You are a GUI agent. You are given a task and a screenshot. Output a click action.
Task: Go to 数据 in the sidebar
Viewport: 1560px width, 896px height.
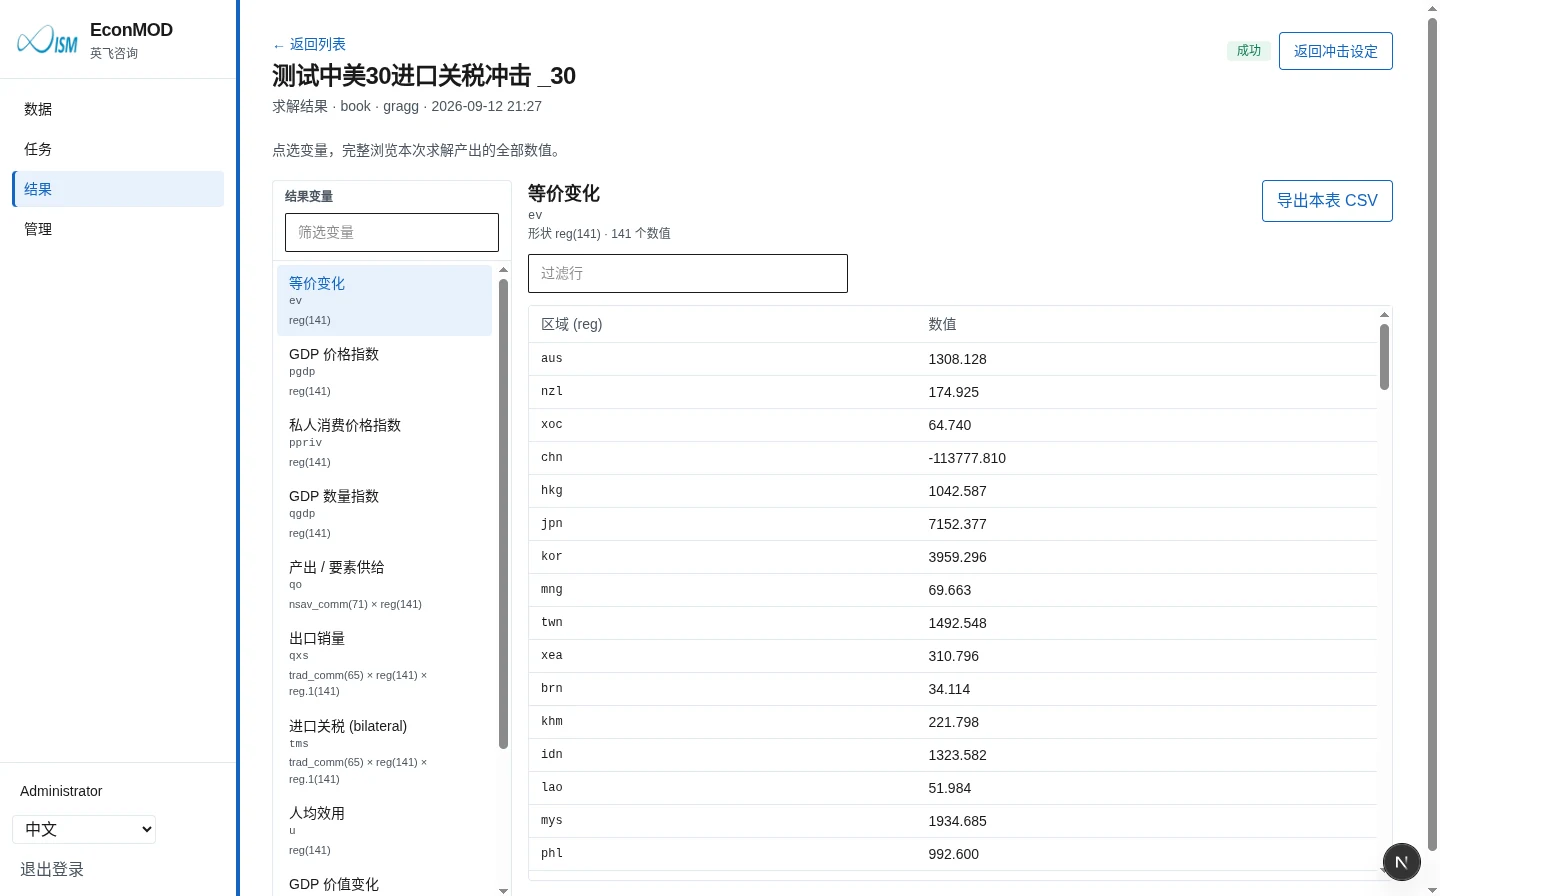click(118, 109)
